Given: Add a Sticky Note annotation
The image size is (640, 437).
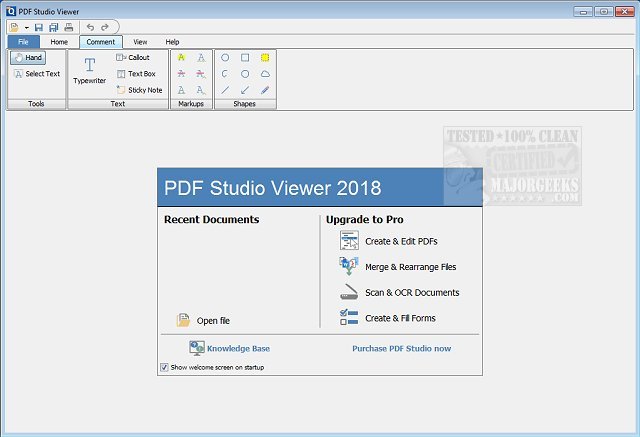Looking at the screenshot, I should pyautogui.click(x=140, y=90).
